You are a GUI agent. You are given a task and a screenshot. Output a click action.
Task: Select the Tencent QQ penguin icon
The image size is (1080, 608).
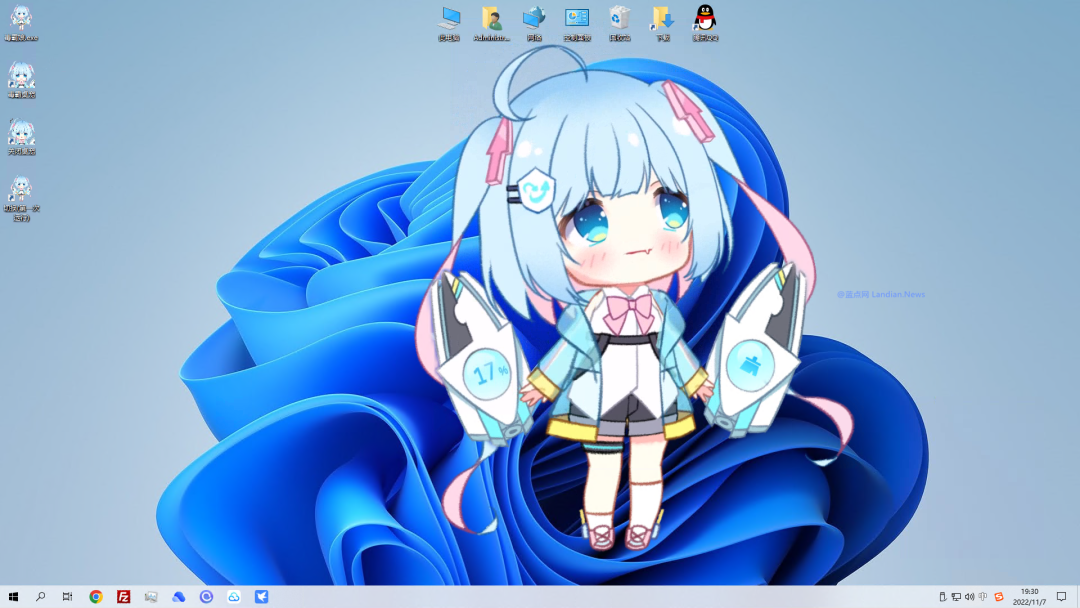[705, 23]
